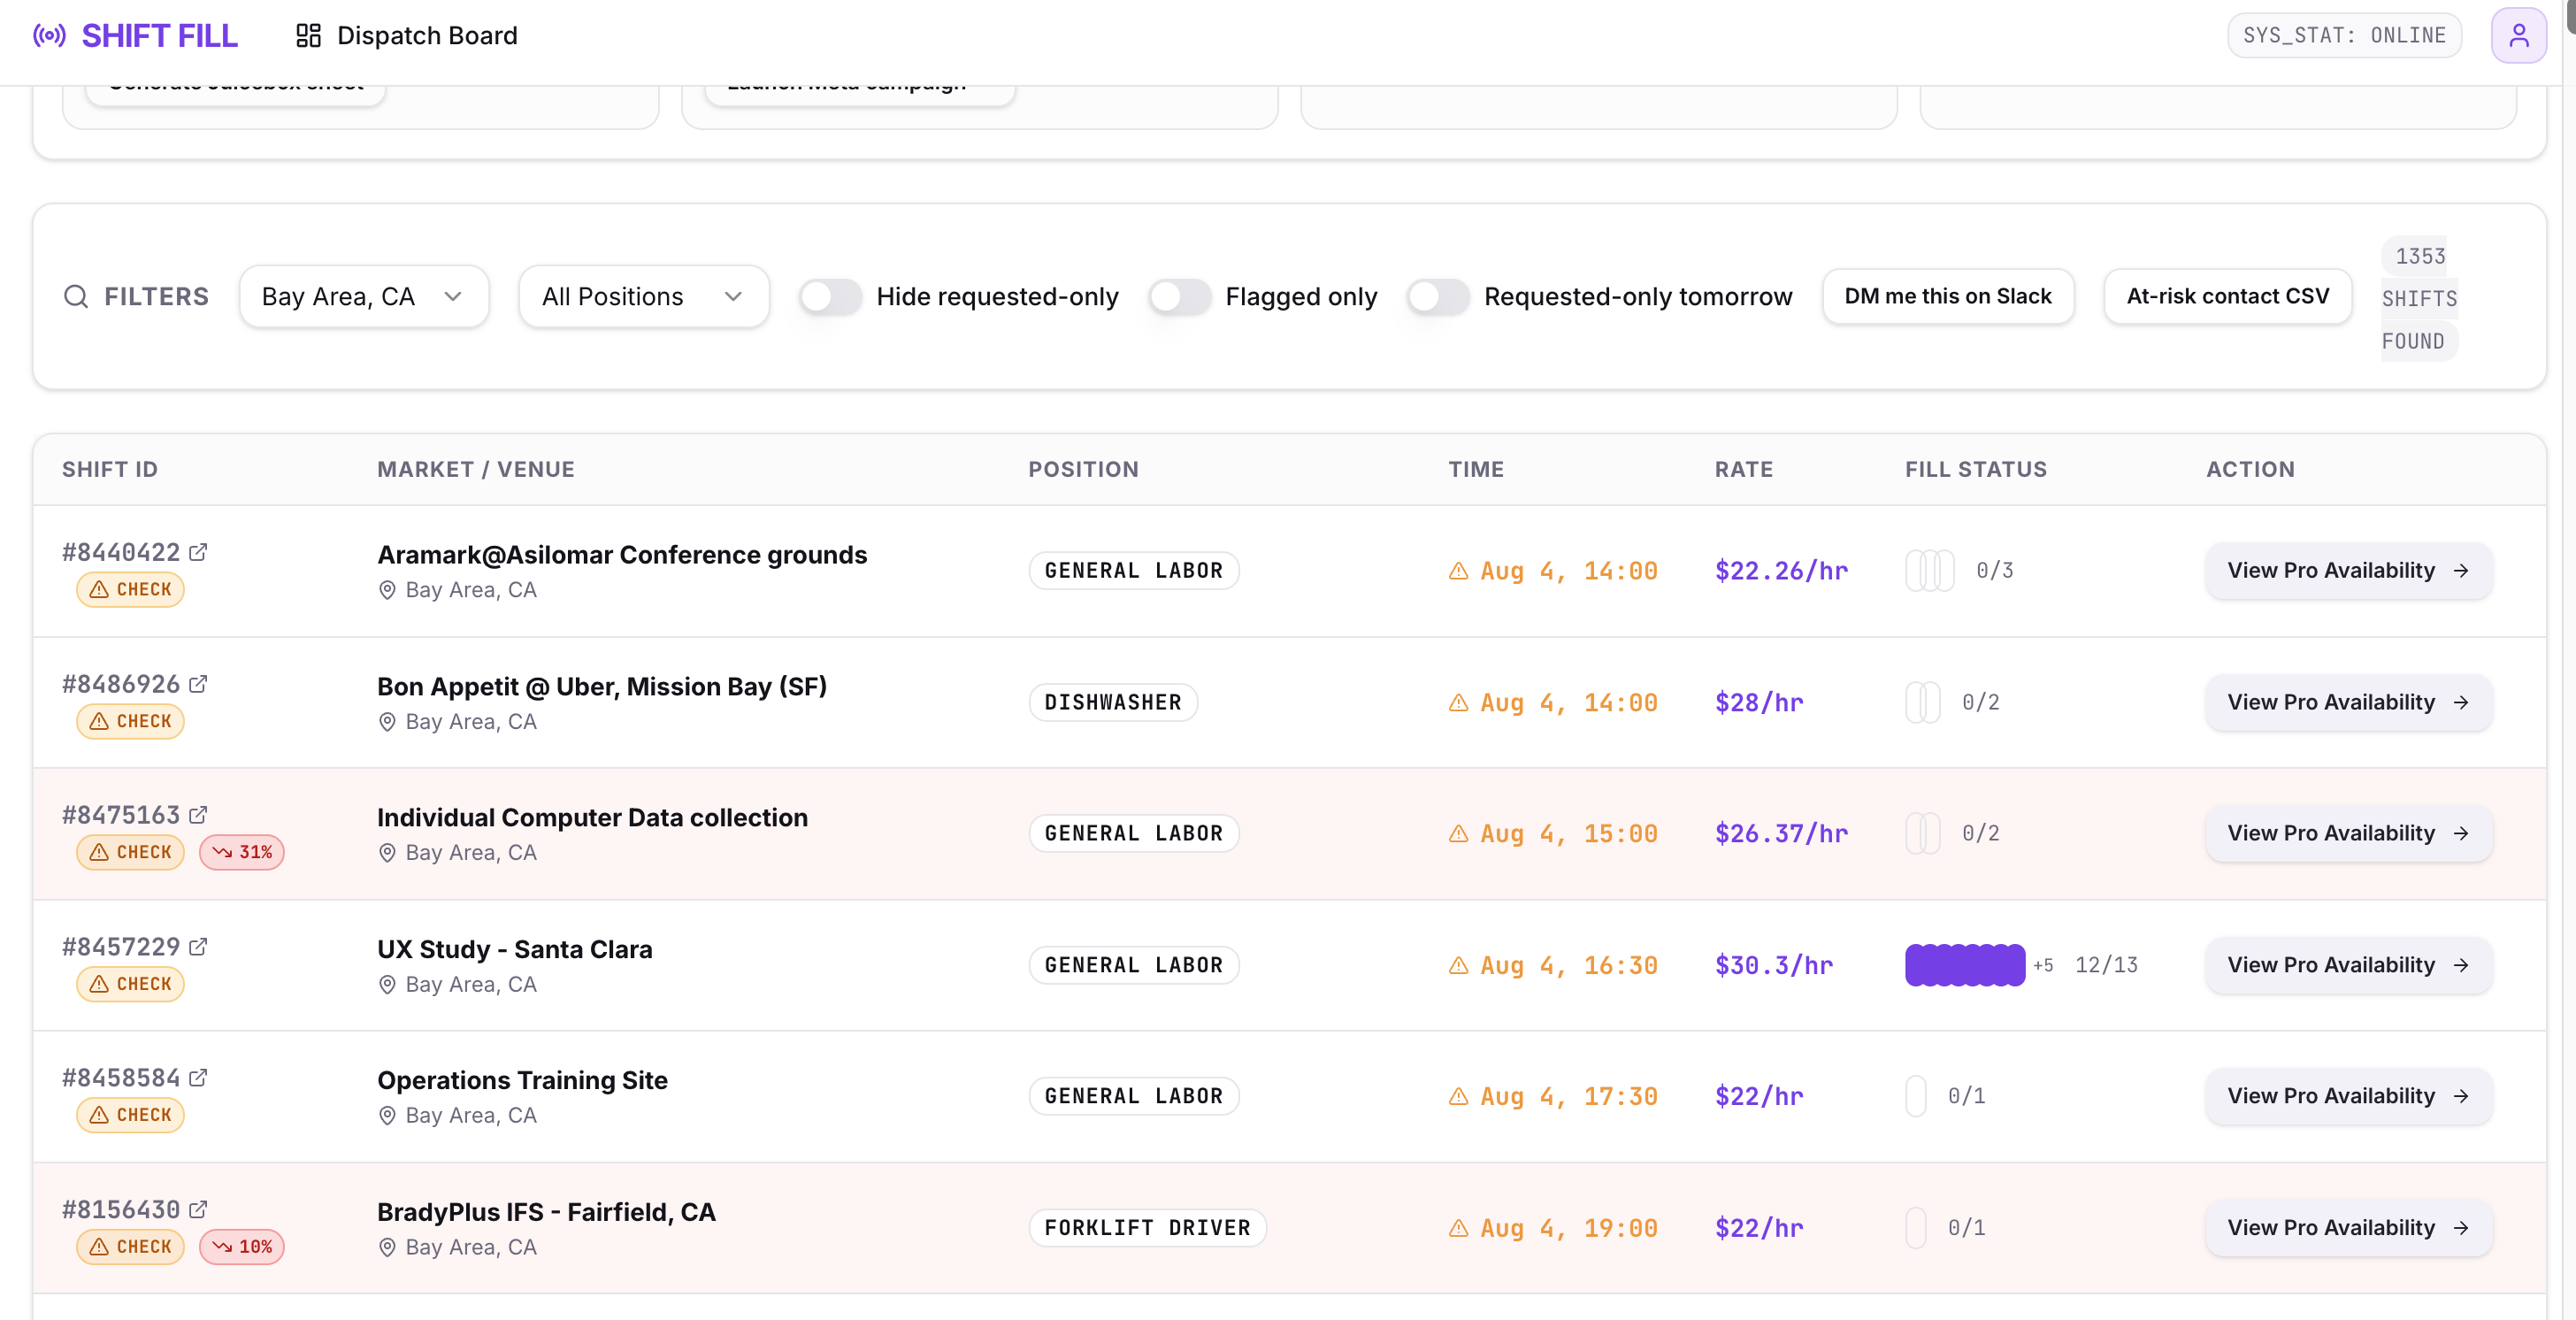The image size is (2576, 1320).
Task: Open external link icon for shift #8486926
Action: point(198,684)
